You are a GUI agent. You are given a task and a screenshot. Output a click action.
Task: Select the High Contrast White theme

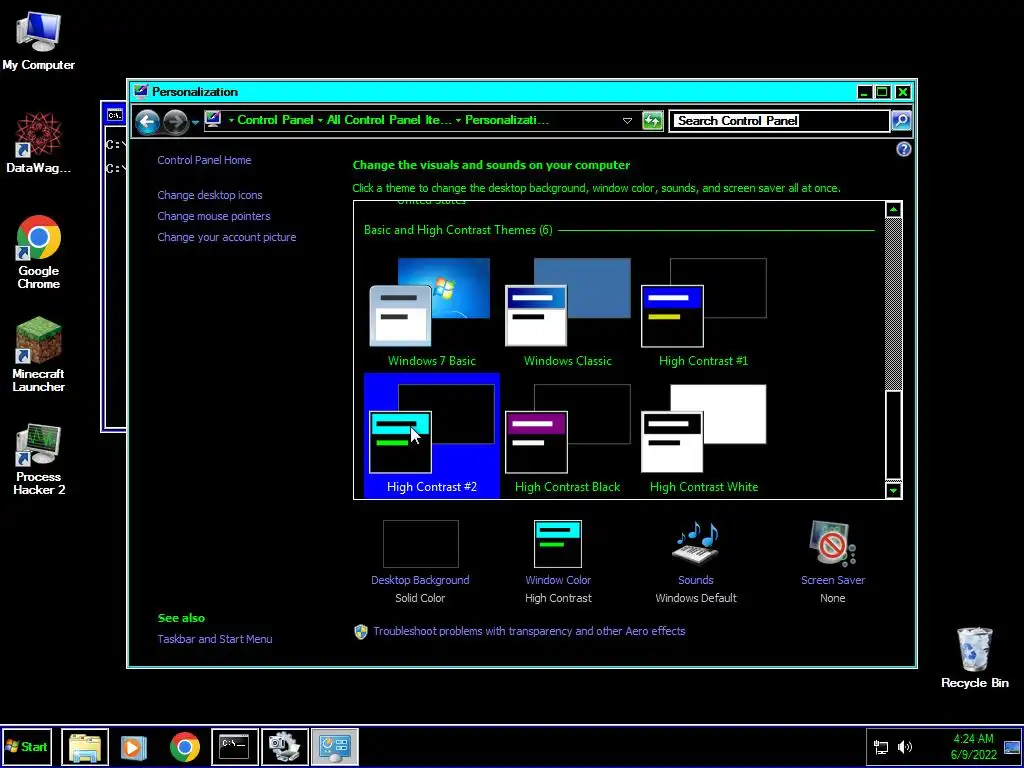703,436
